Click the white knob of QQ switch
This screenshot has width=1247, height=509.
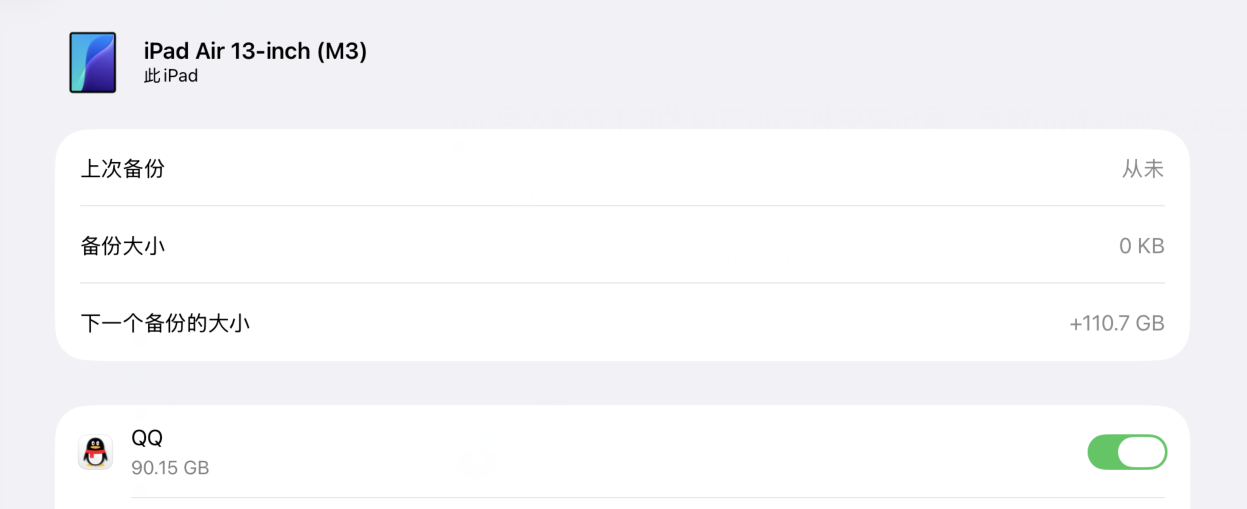(1142, 452)
